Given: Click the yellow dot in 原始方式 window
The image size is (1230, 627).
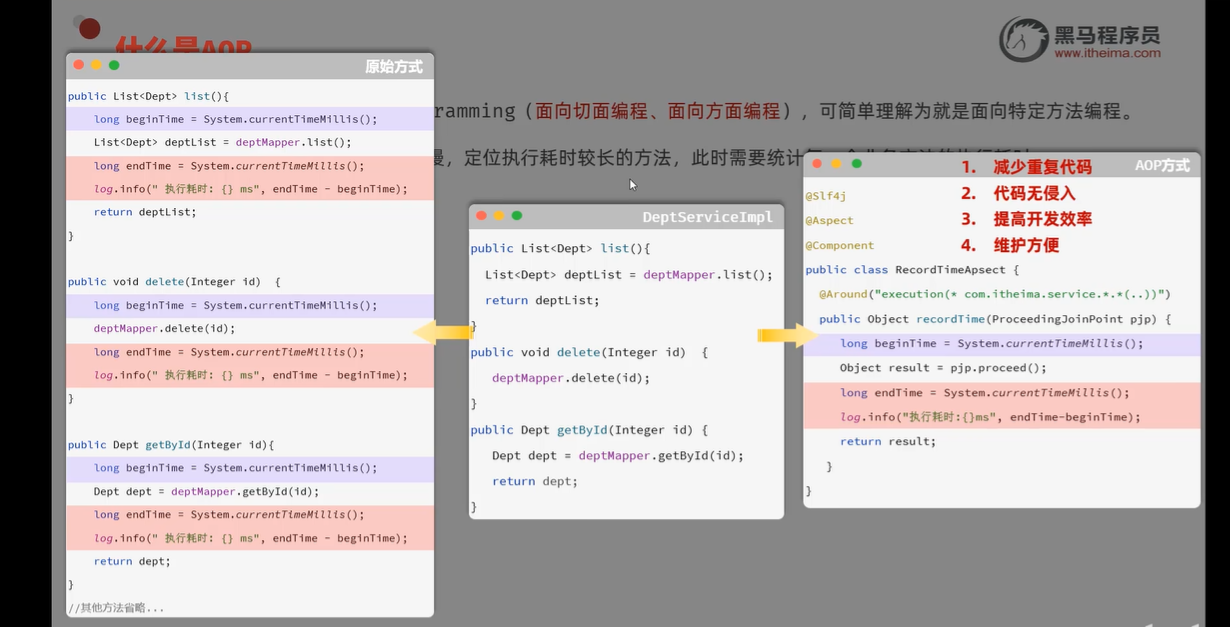Looking at the screenshot, I should click(96, 65).
